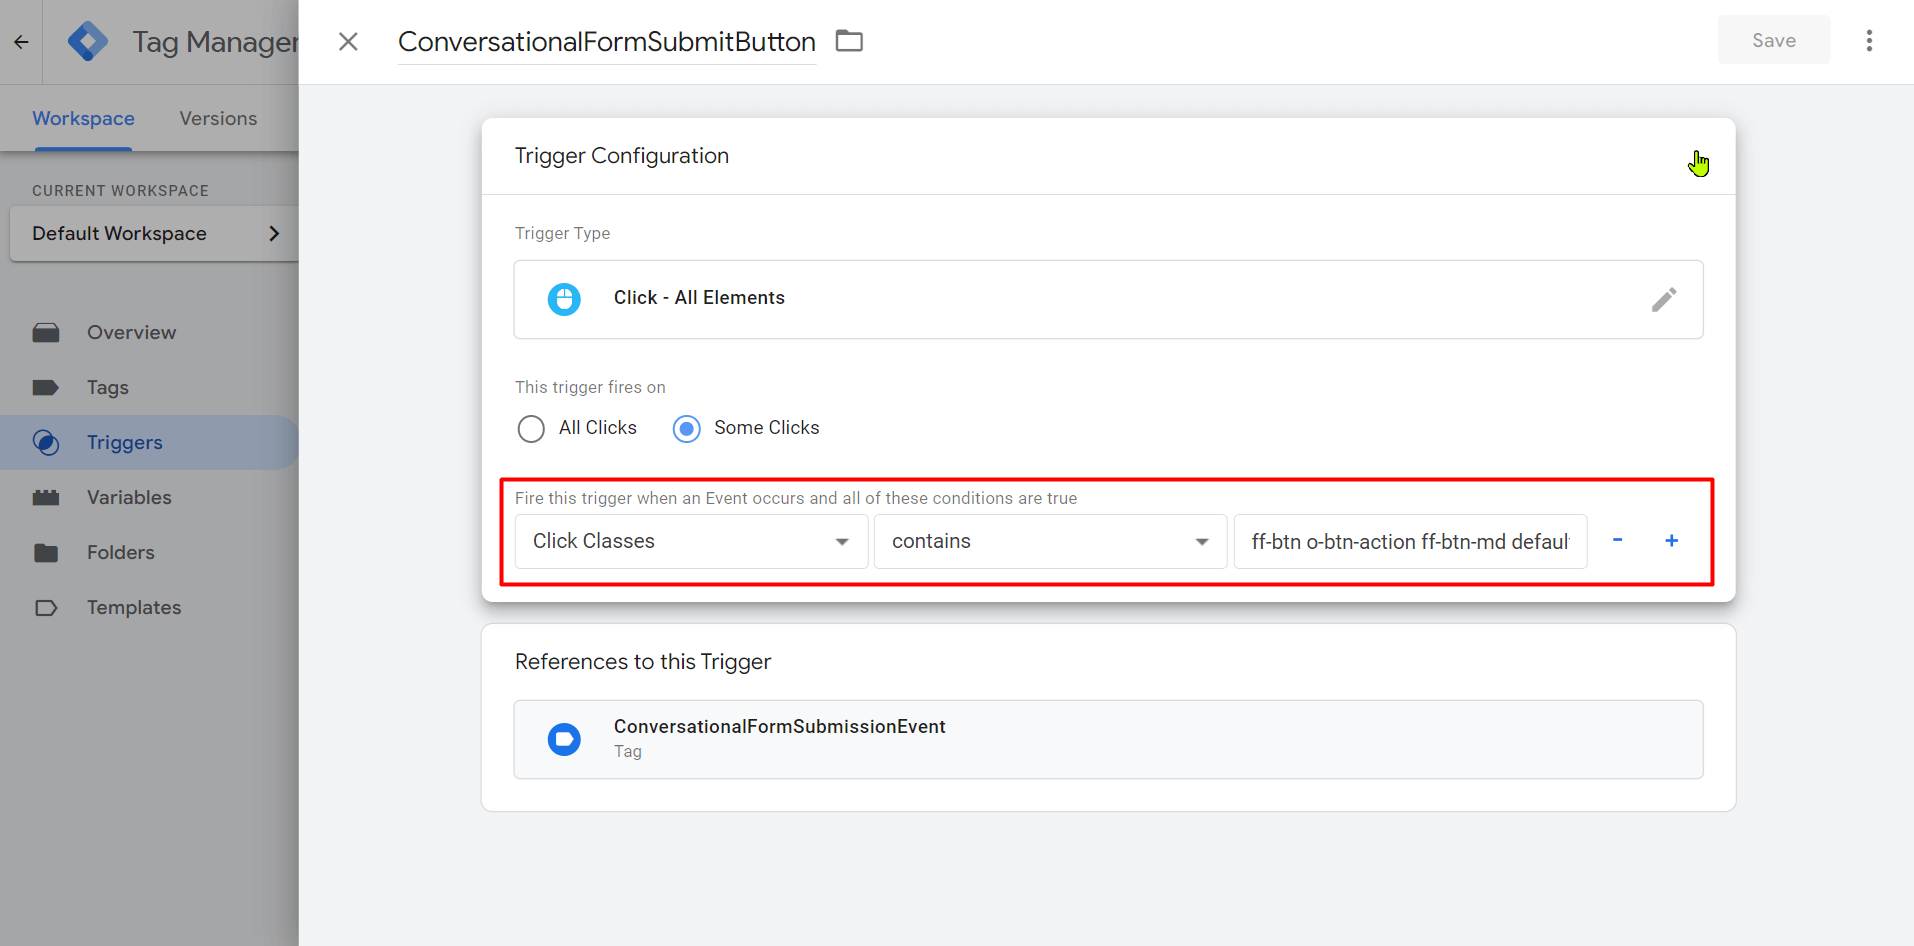This screenshot has width=1914, height=946.
Task: Open the Templates section
Action: tap(134, 607)
